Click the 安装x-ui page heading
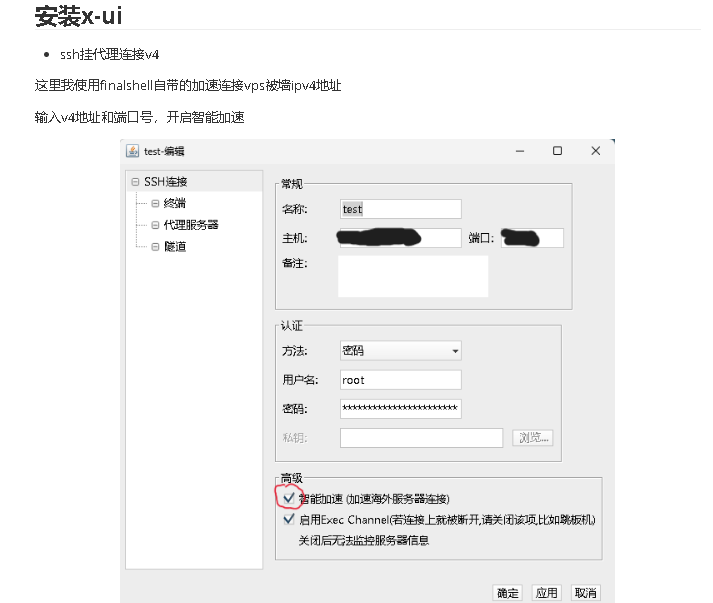The image size is (713, 603). [x=79, y=16]
